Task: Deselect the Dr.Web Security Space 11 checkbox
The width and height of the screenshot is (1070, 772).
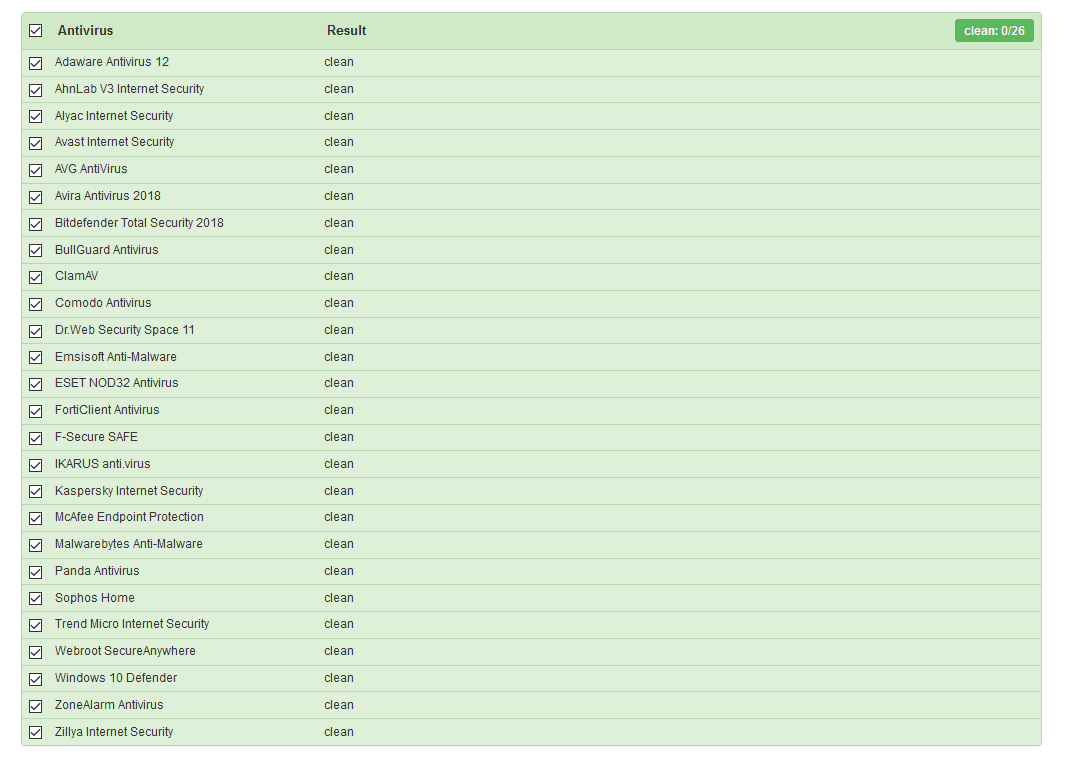Action: point(36,331)
